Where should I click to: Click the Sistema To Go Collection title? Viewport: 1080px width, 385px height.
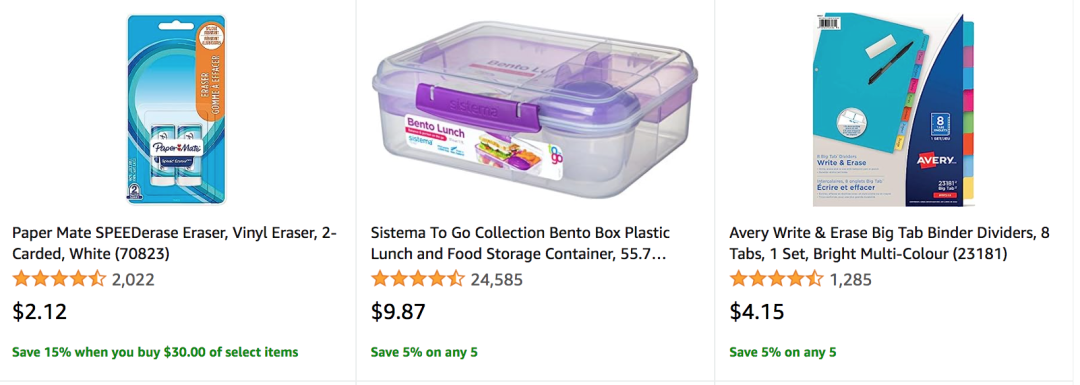tap(520, 243)
